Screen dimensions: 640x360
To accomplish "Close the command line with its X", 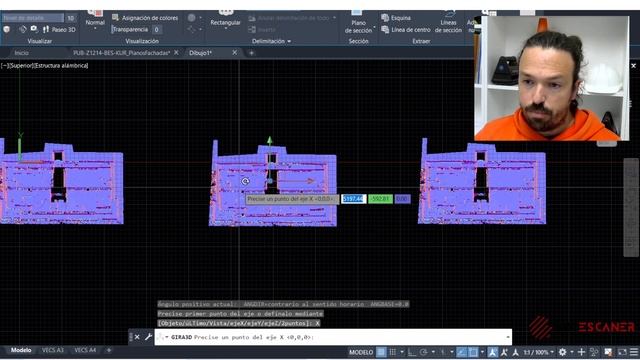I will [x=137, y=337].
